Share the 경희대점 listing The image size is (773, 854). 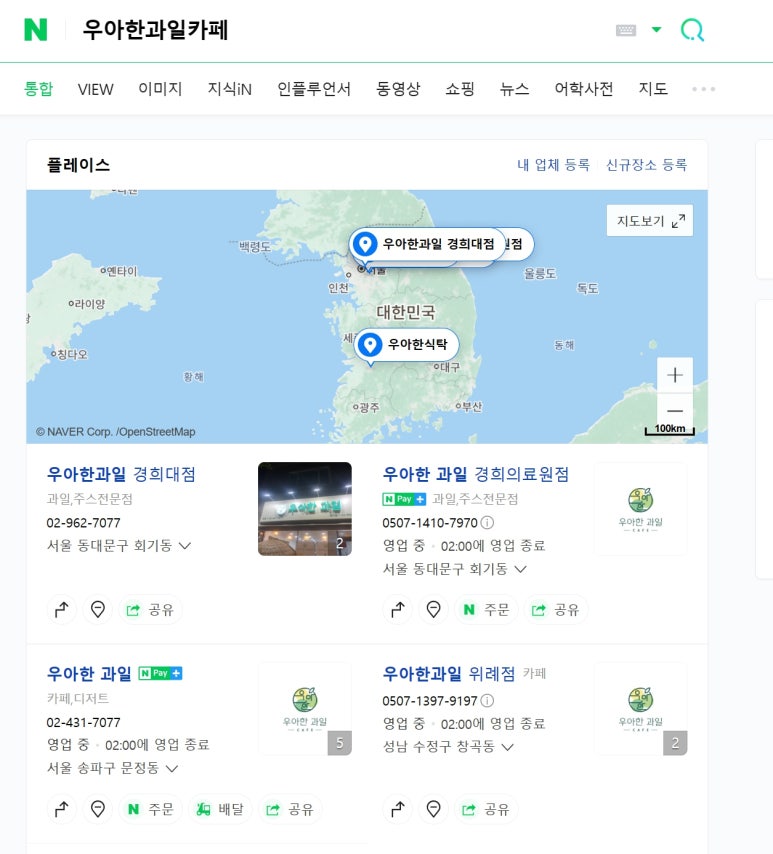(150, 609)
